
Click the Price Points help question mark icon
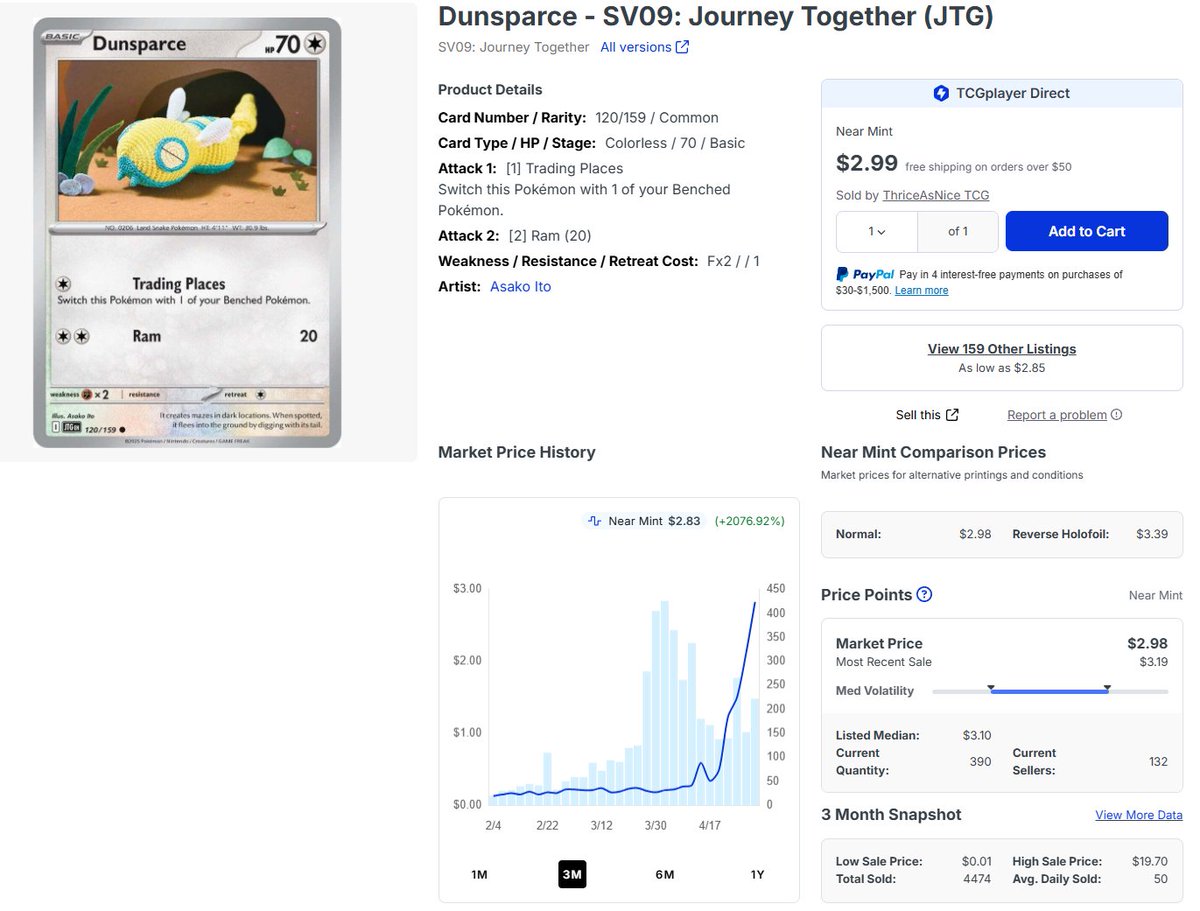(924, 595)
